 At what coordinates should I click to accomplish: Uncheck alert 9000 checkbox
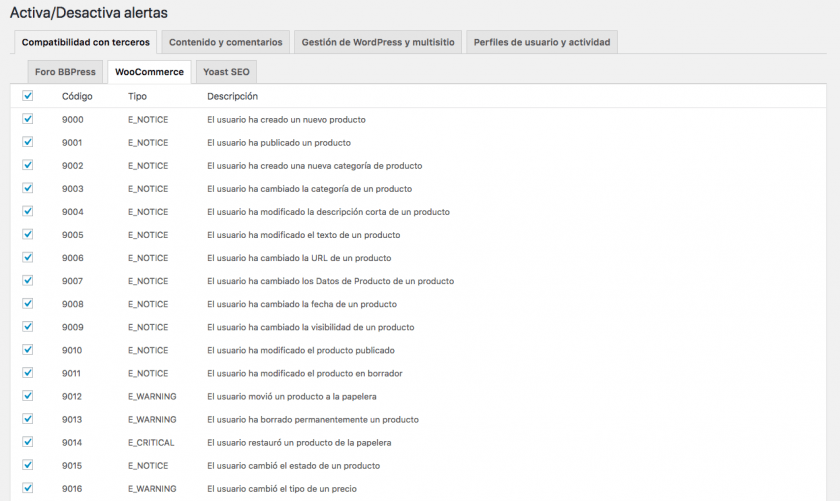pos(28,119)
